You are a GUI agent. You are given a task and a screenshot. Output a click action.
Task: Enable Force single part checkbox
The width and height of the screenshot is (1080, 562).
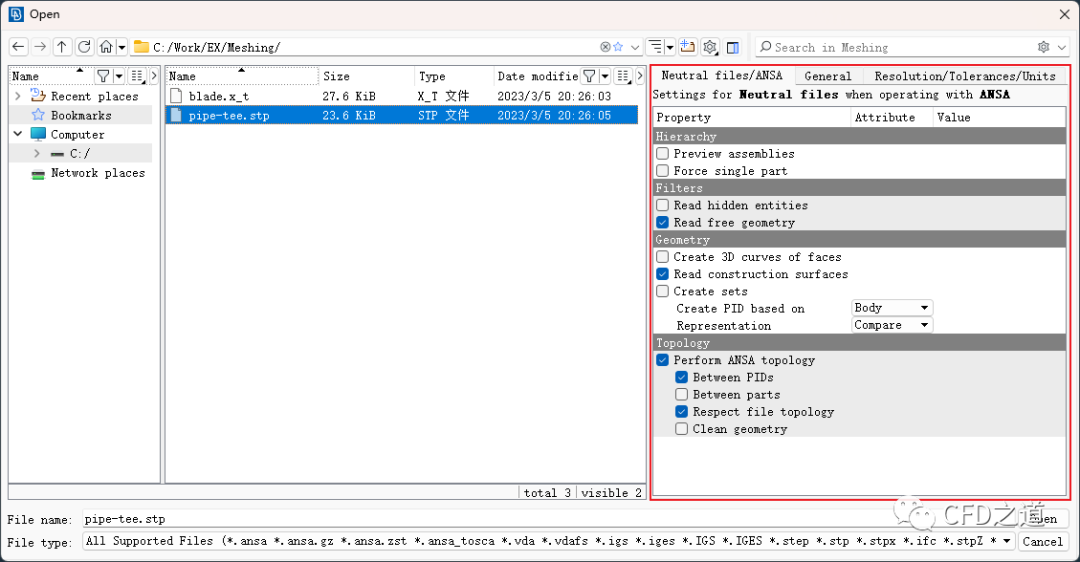(x=663, y=170)
